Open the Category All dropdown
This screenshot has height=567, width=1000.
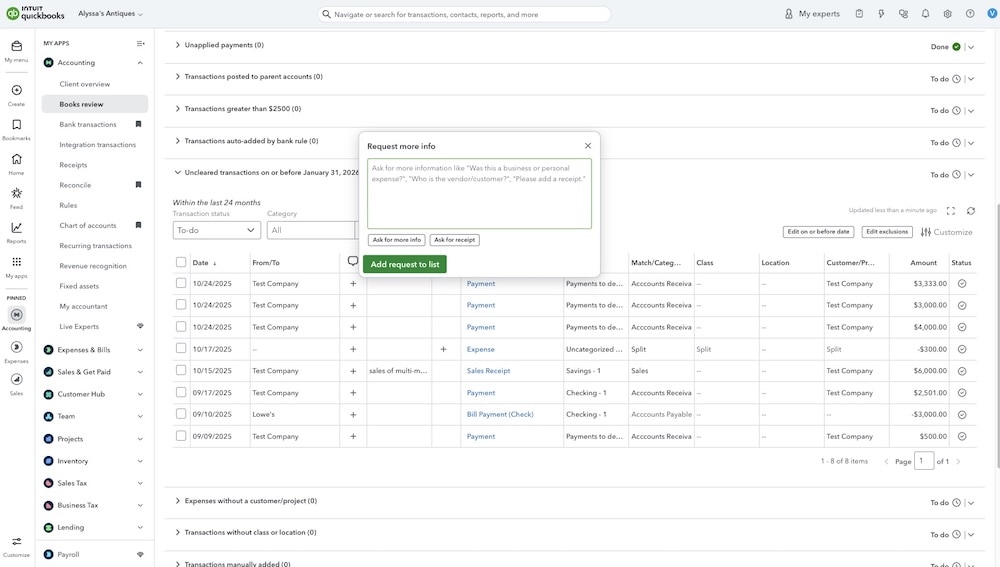tap(311, 230)
